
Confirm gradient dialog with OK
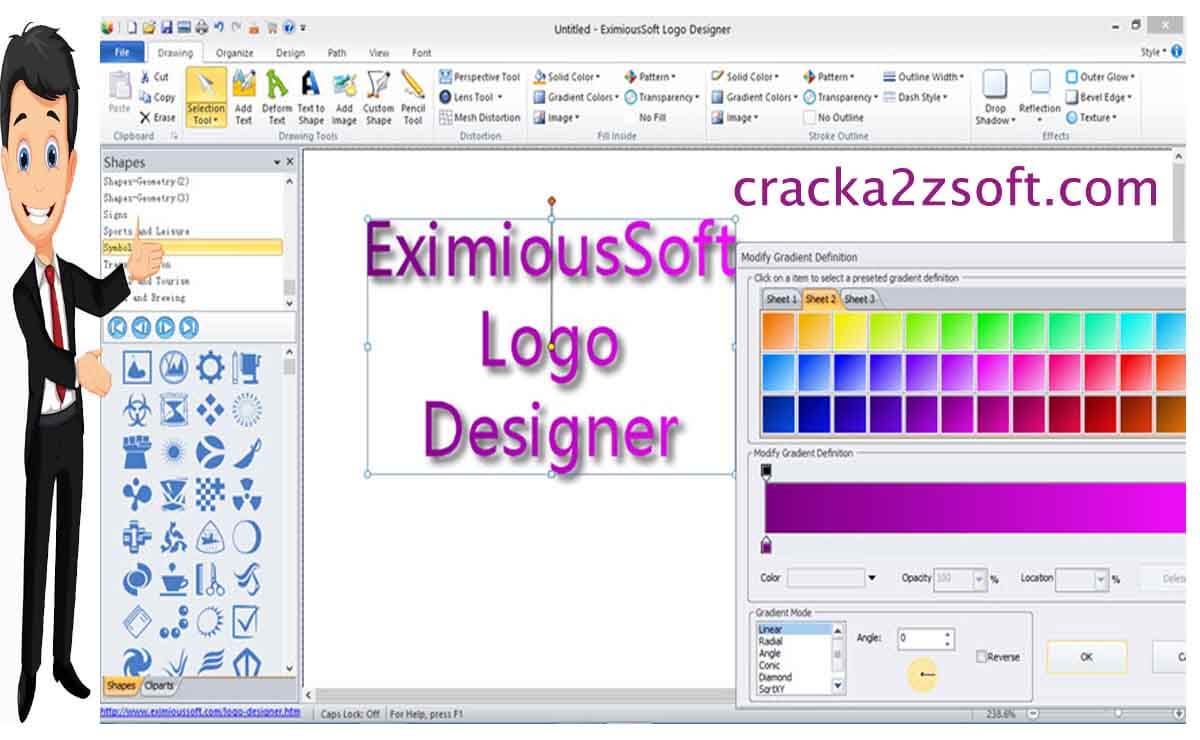pyautogui.click(x=1087, y=657)
